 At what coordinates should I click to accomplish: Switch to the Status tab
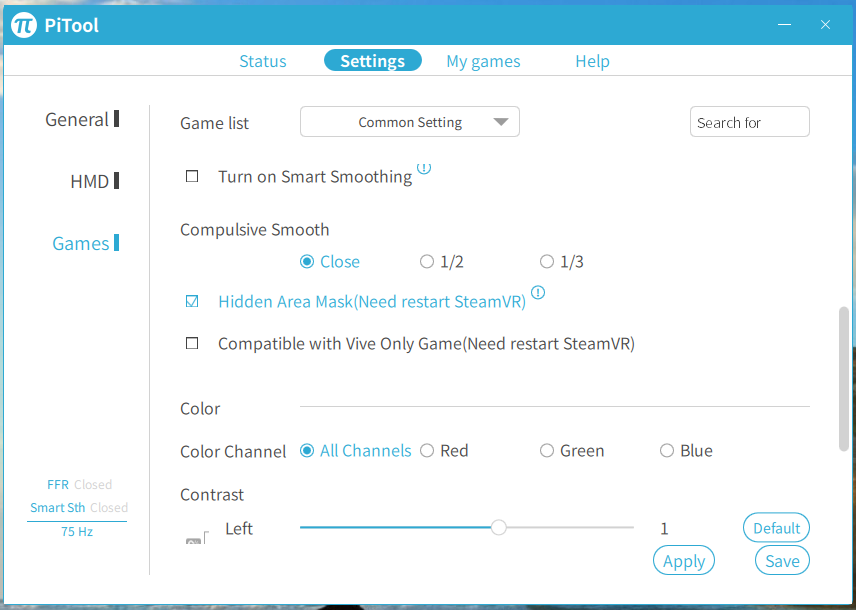pyautogui.click(x=263, y=61)
